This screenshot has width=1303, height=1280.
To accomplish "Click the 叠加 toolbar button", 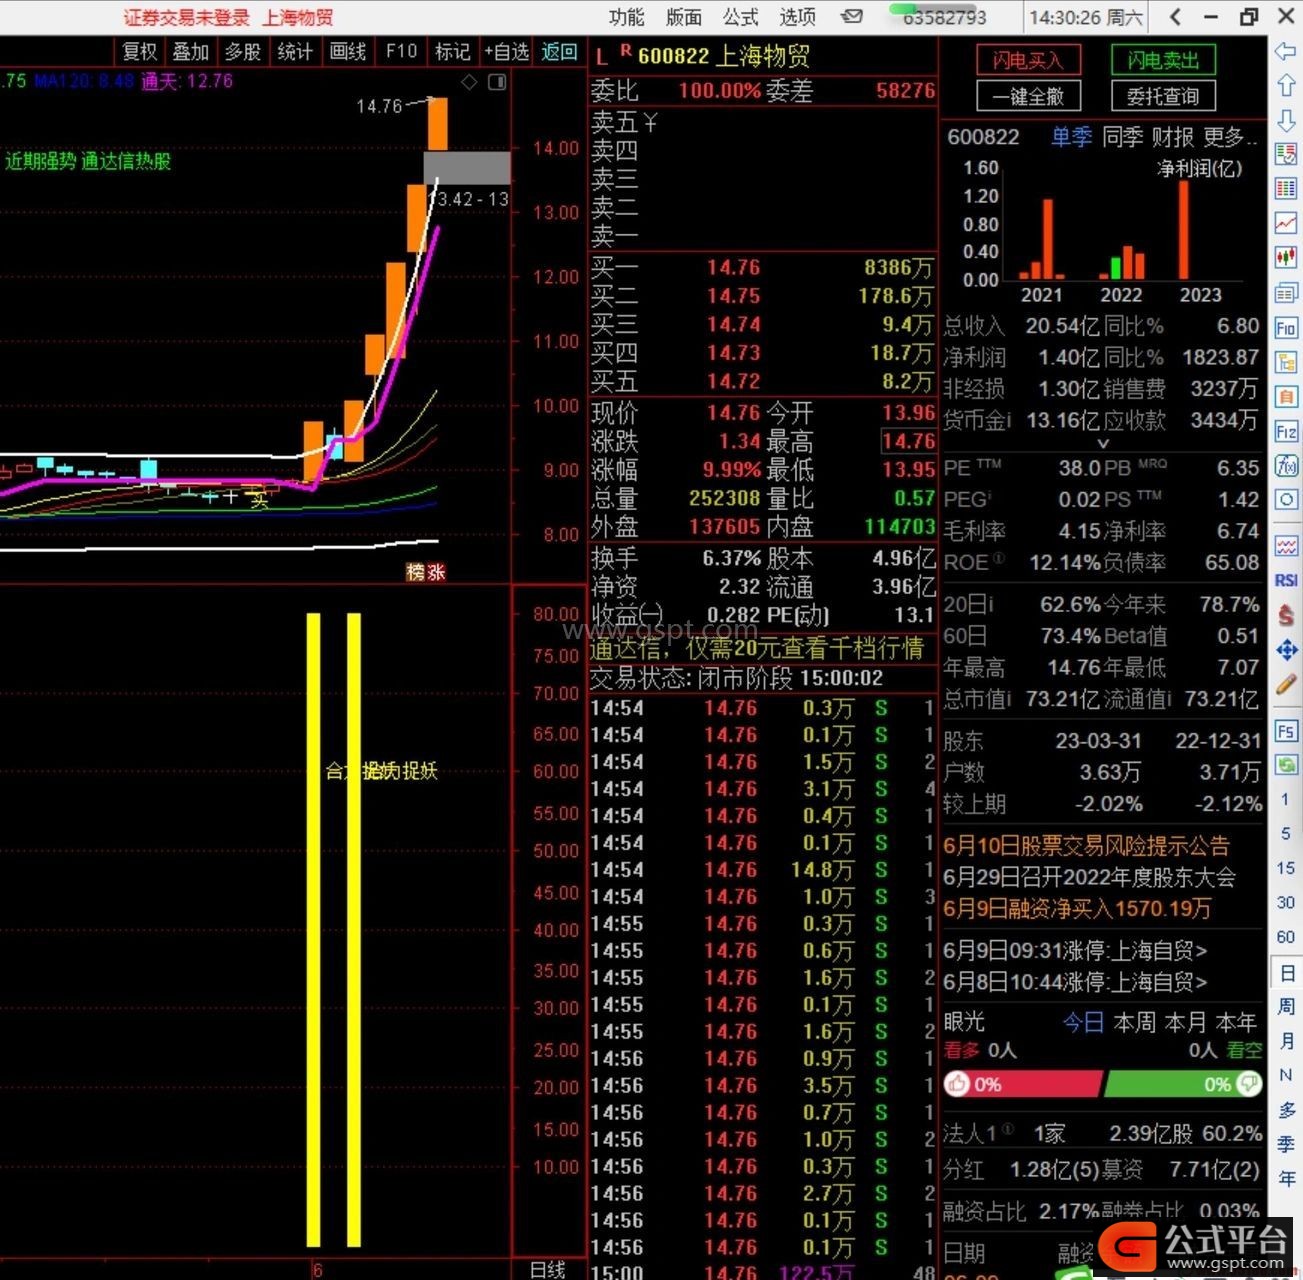I will 191,51.
